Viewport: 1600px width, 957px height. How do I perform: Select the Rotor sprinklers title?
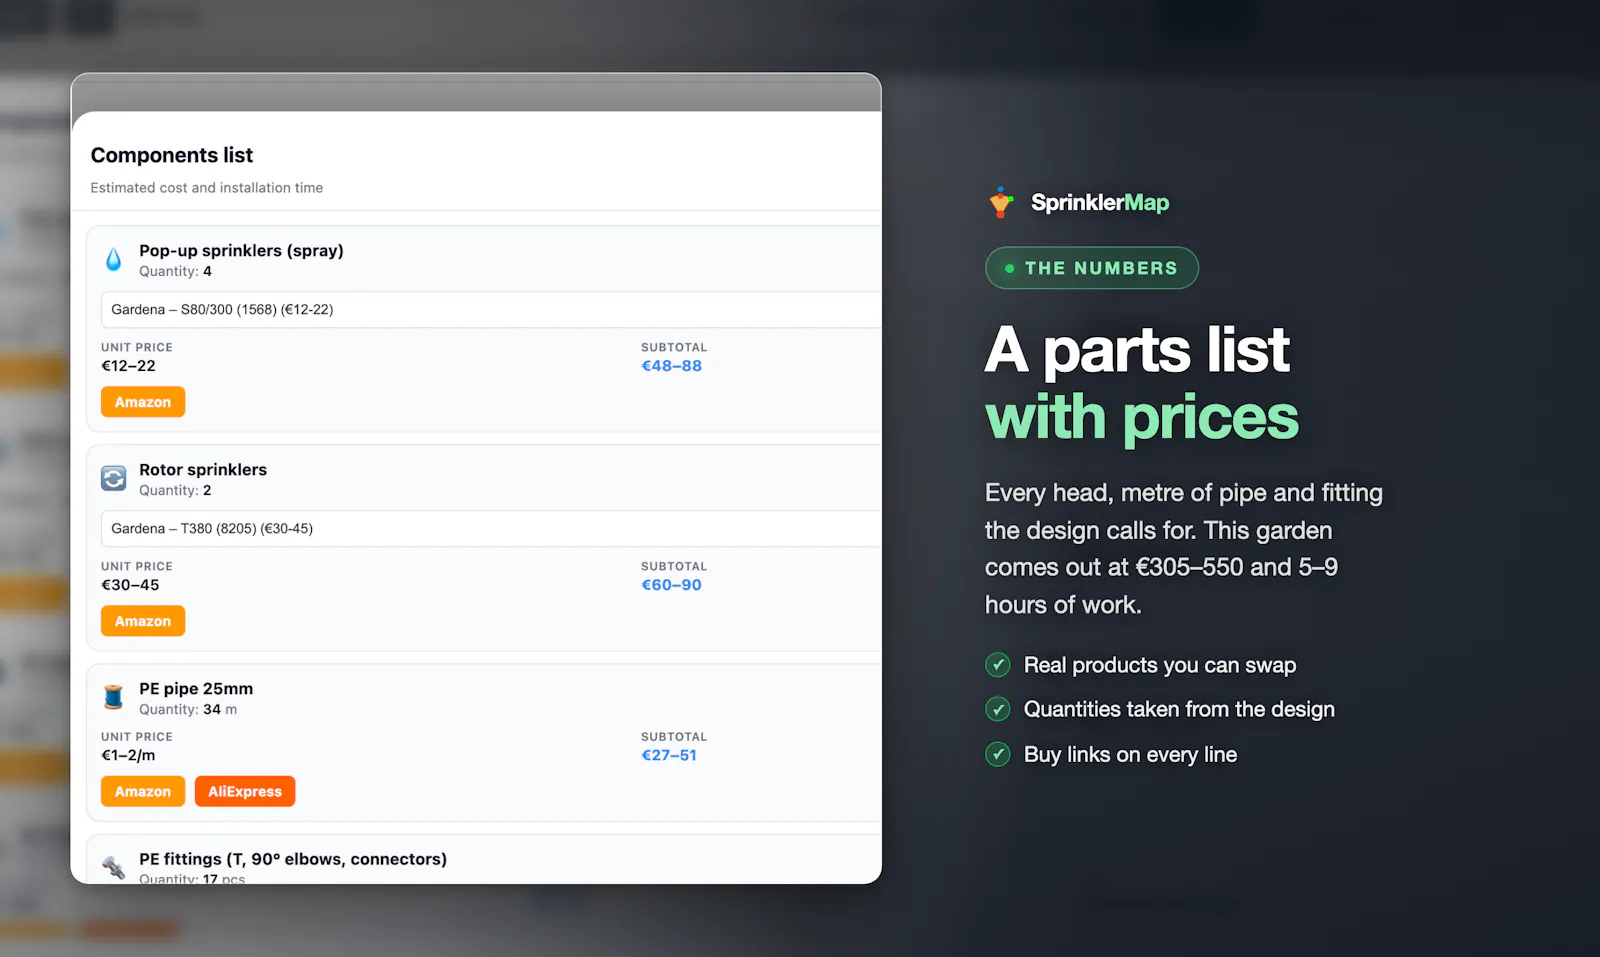coord(203,469)
